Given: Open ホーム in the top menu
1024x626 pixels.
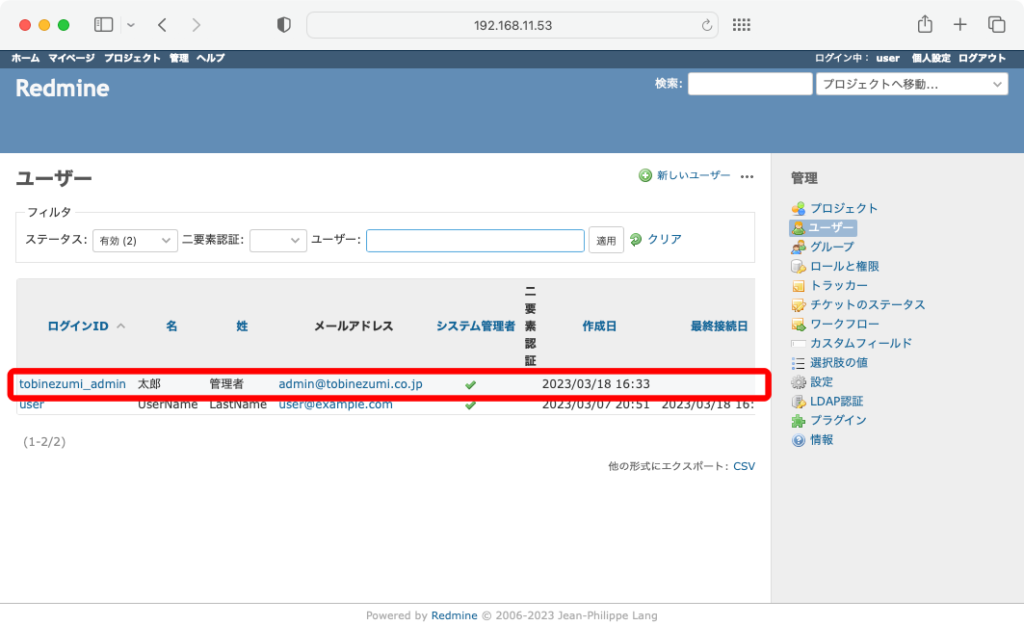Looking at the screenshot, I should coord(25,58).
